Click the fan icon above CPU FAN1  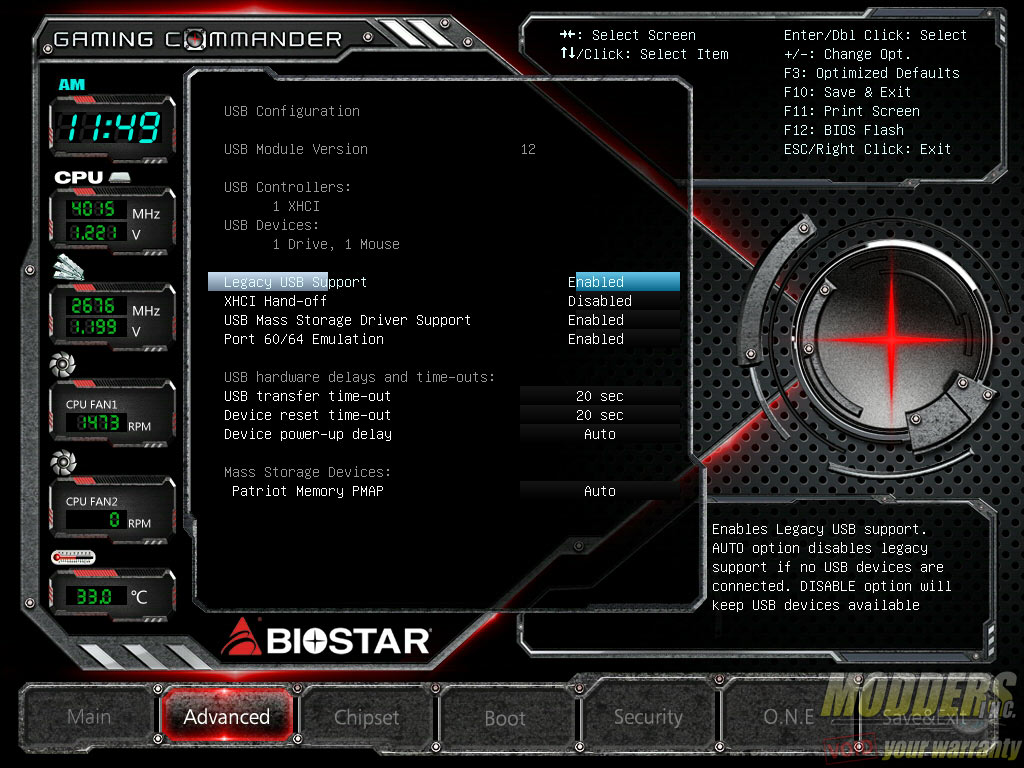(x=62, y=365)
